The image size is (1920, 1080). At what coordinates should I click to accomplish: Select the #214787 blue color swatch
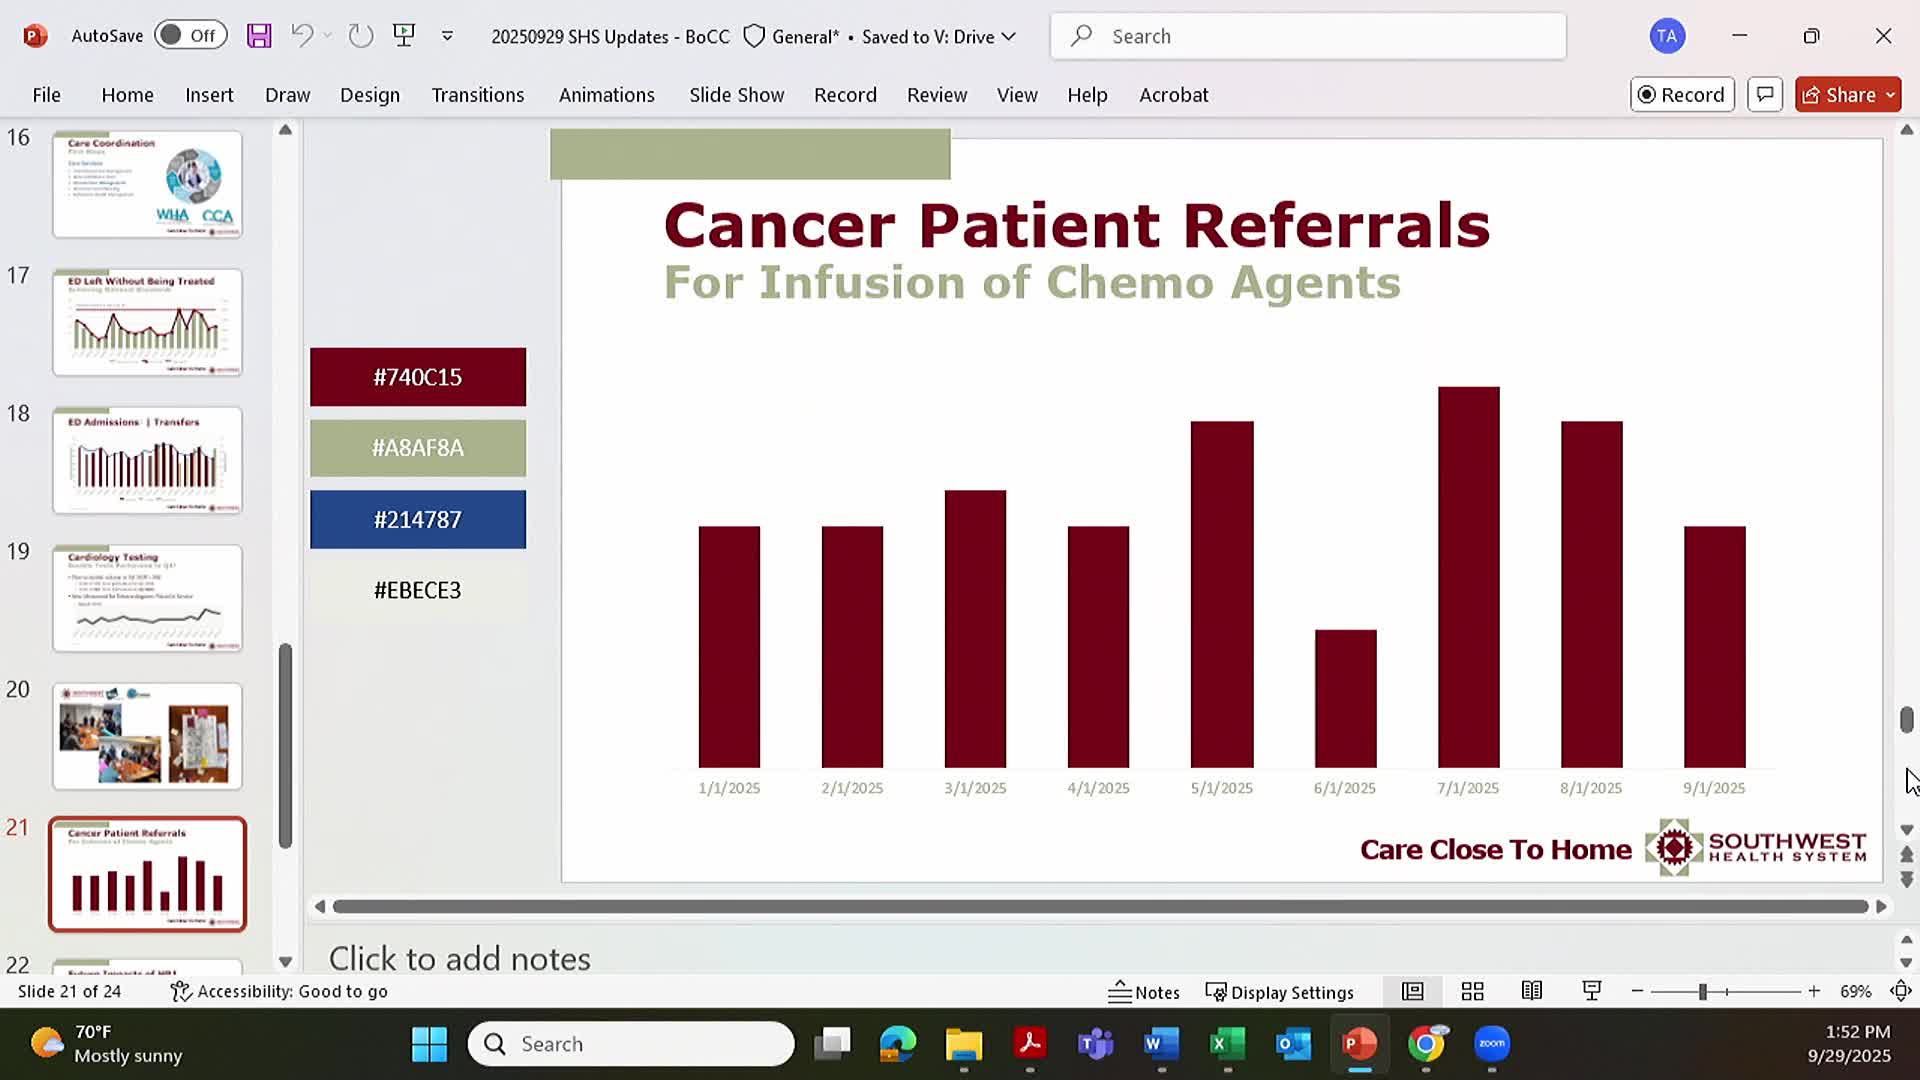(x=417, y=519)
